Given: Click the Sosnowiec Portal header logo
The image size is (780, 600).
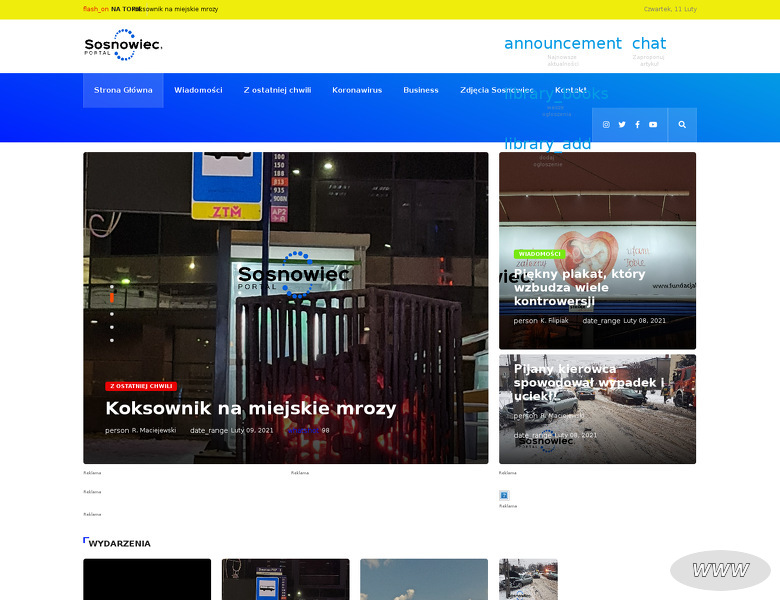Looking at the screenshot, I should [x=123, y=45].
